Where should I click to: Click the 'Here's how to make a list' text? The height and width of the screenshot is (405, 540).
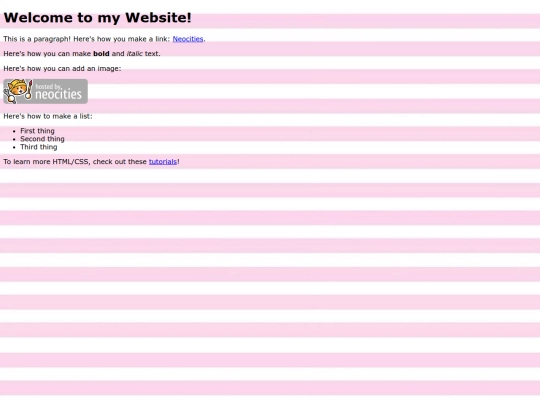(x=48, y=116)
